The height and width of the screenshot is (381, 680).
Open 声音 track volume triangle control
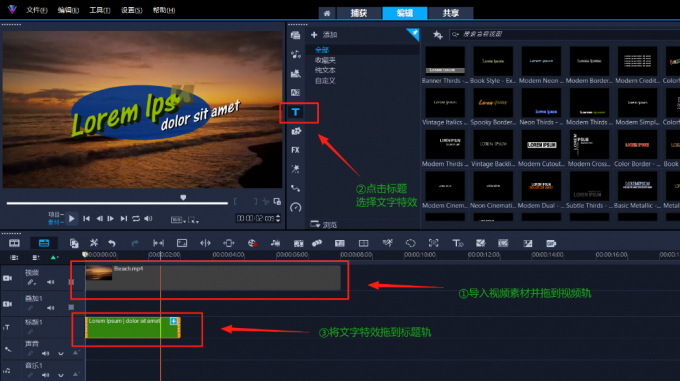pos(75,353)
